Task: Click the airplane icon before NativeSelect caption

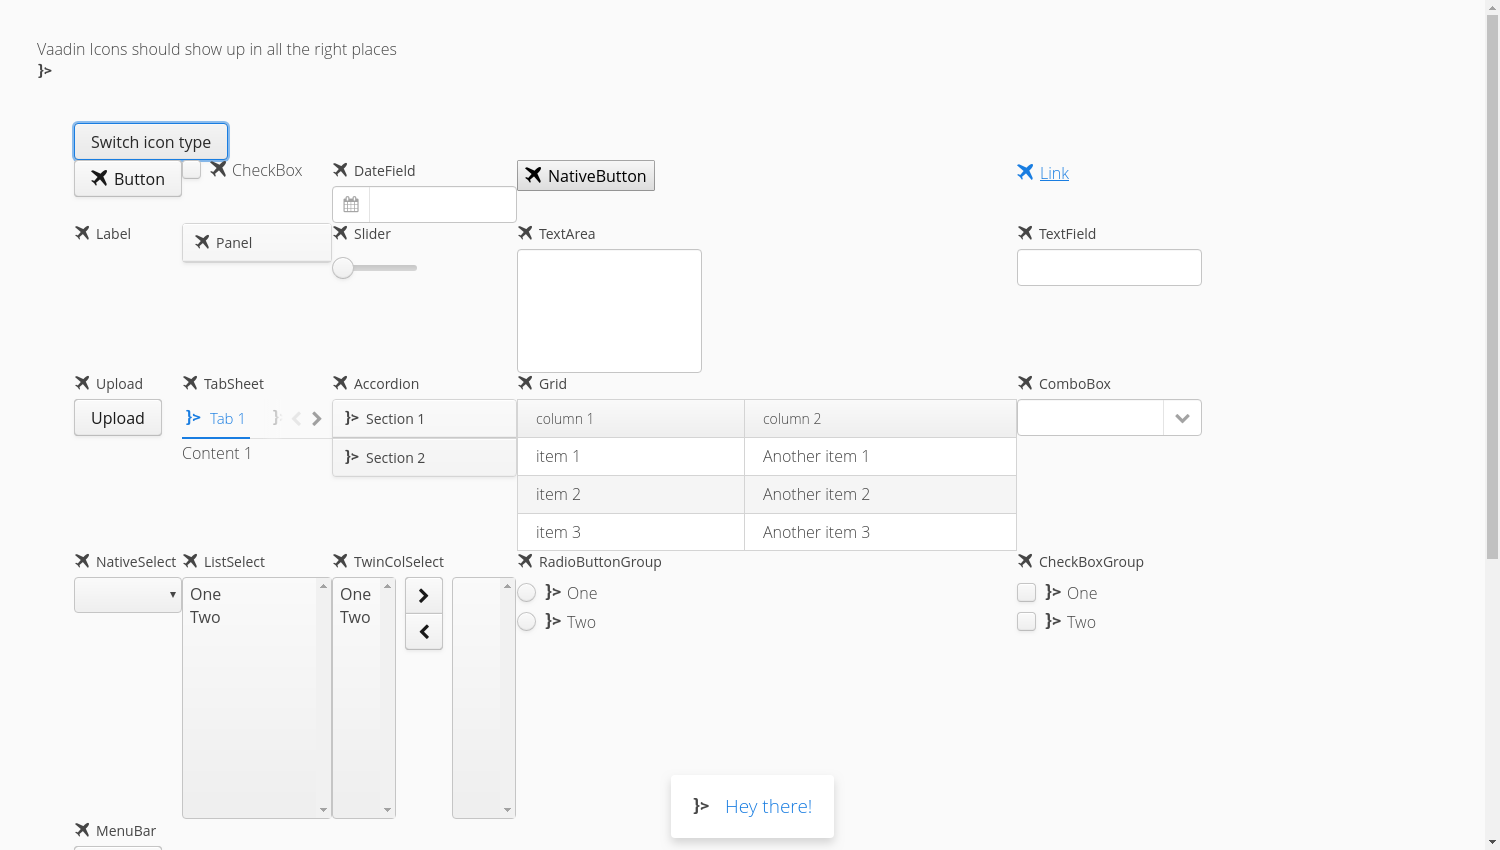Action: [x=82, y=561]
